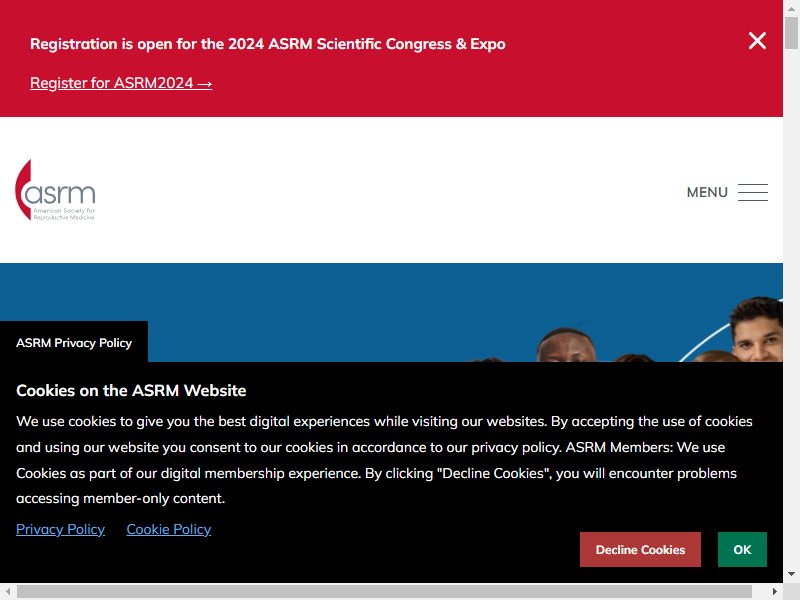The image size is (800, 600).
Task: Click the "Cookies on the ASRM Website" heading
Action: click(x=131, y=390)
